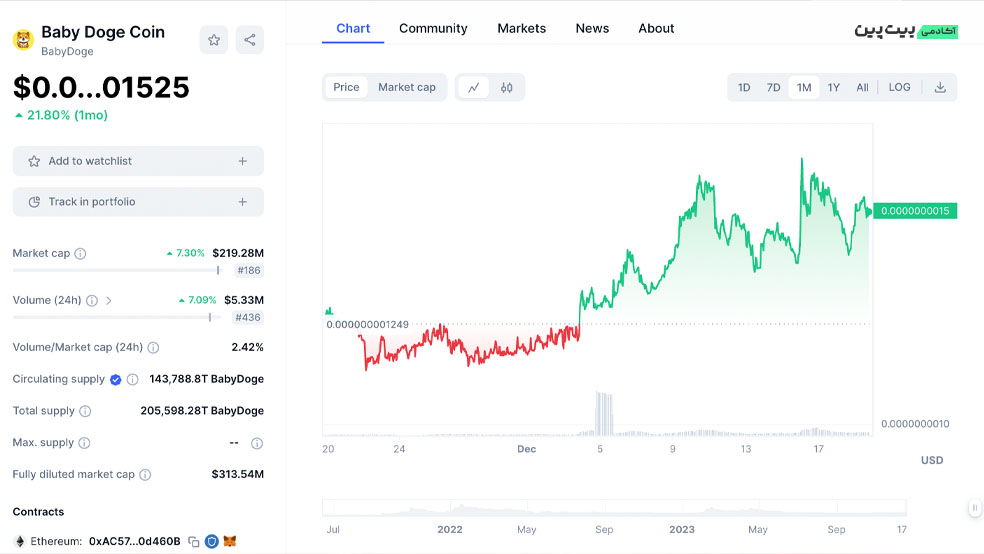Switch to candlestick chart icon

[x=506, y=87]
